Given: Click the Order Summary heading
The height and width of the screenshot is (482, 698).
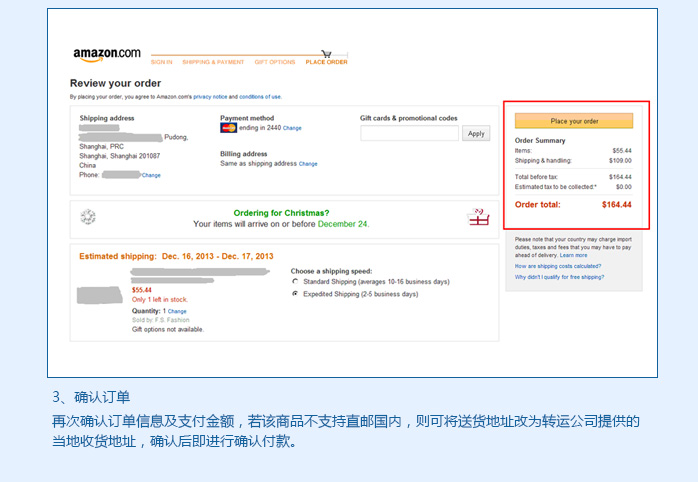Looking at the screenshot, I should [x=540, y=140].
